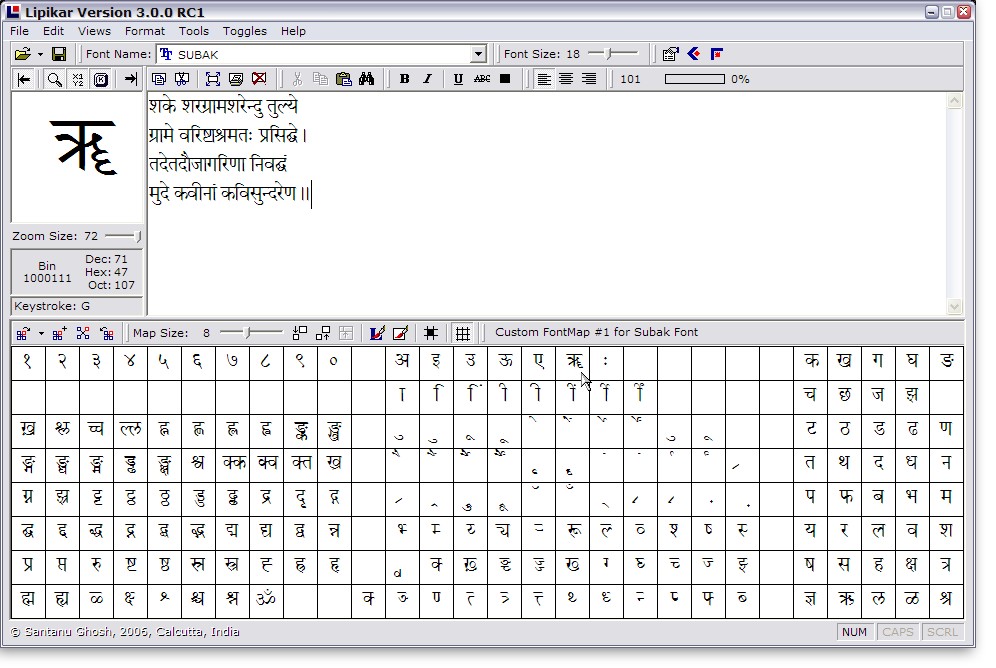The height and width of the screenshot is (668, 996).
Task: Click the red X clear-text icon
Action: (x=259, y=79)
